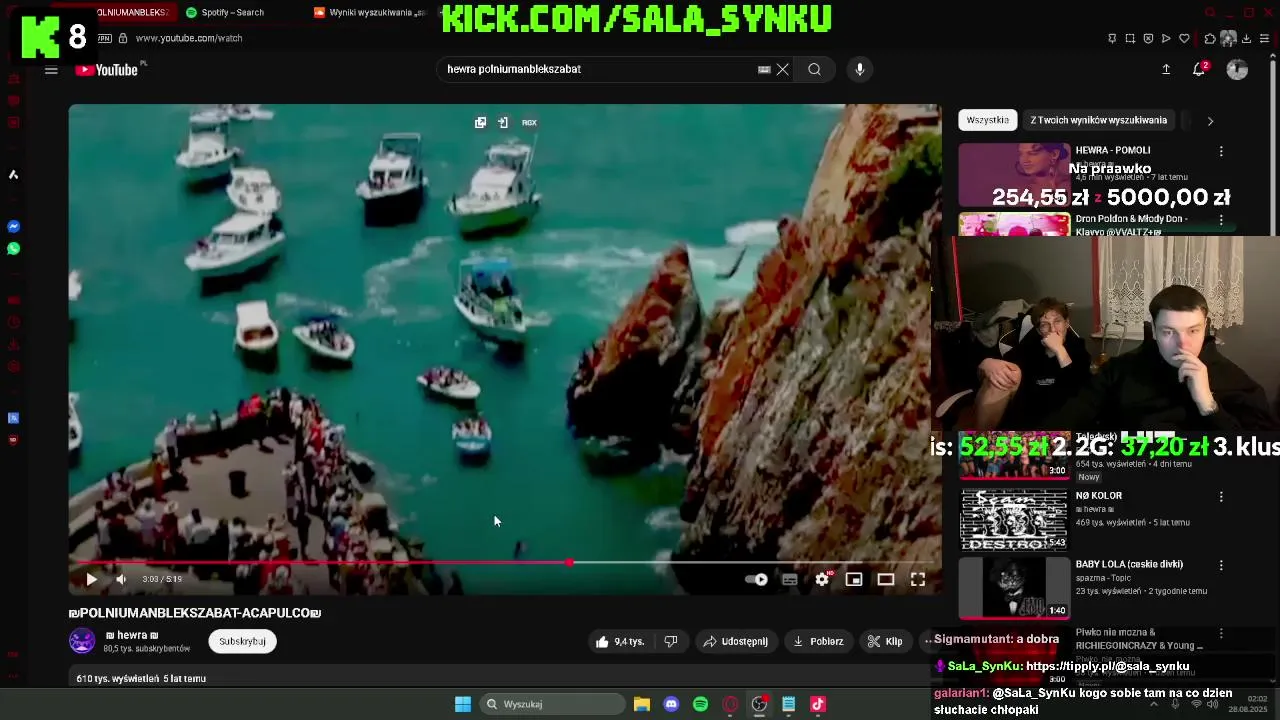Open Spotify from the taskbar
Viewport: 1280px width, 720px height.
pos(701,704)
